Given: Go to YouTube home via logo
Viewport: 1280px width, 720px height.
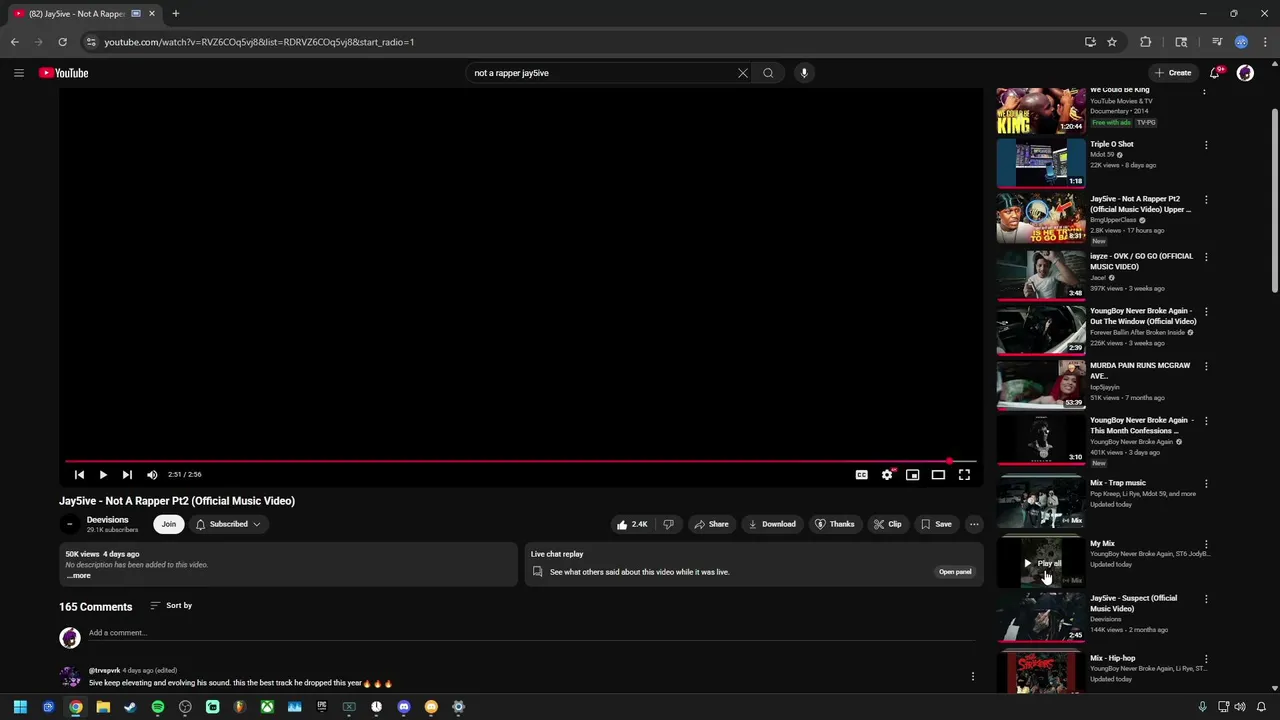Looking at the screenshot, I should click(64, 73).
